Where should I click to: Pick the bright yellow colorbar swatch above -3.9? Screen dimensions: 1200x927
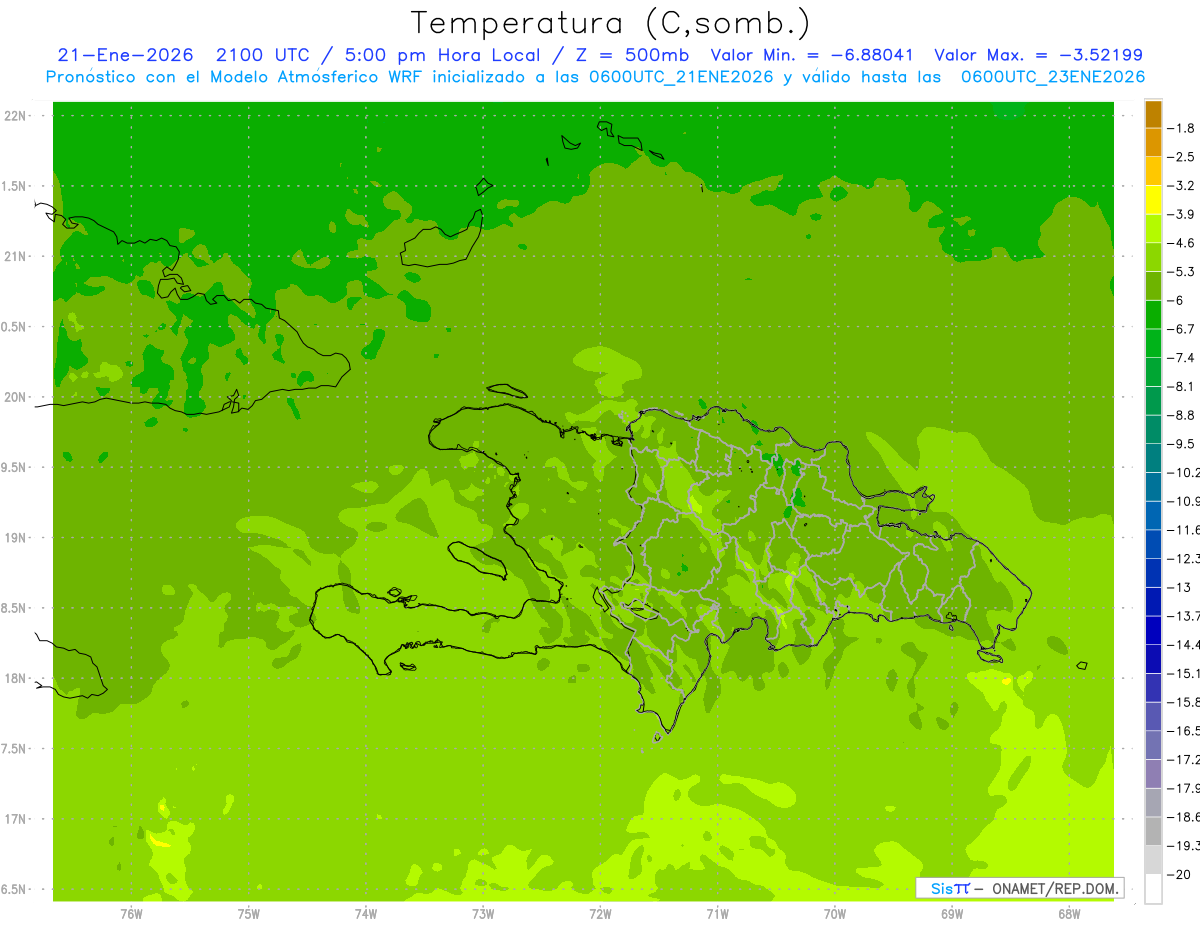(x=1153, y=200)
